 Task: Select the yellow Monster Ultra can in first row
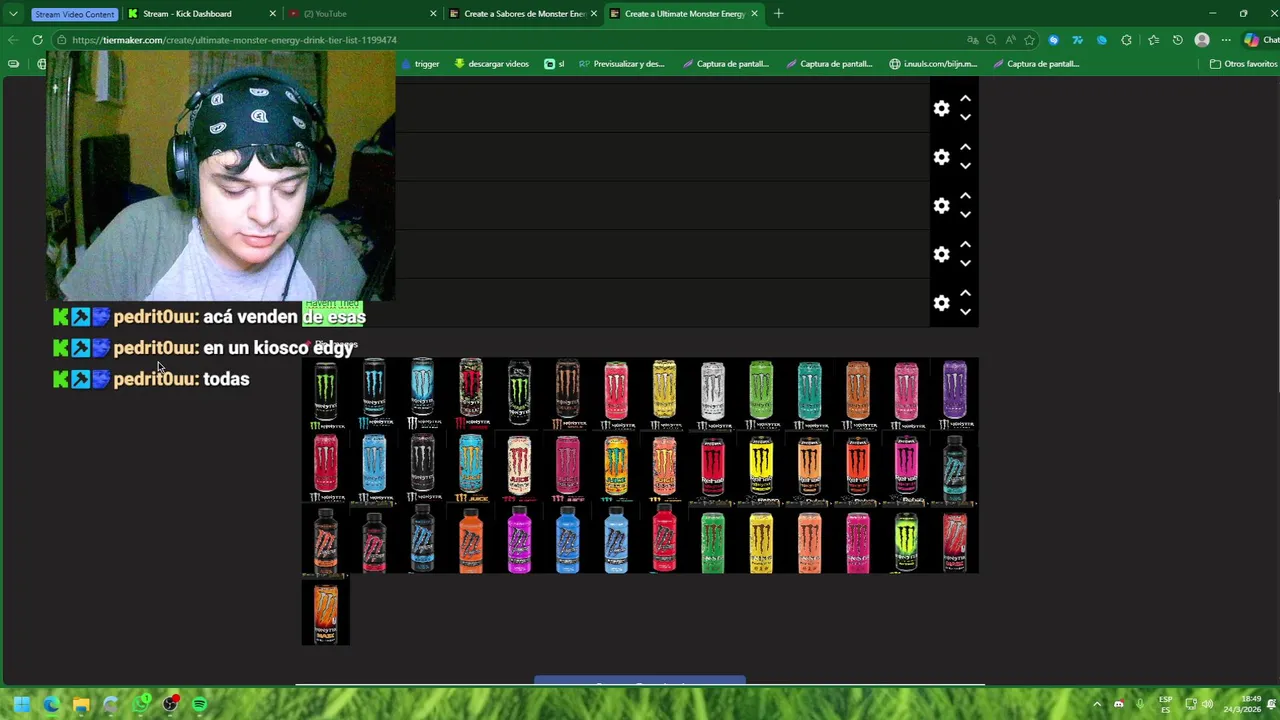pyautogui.click(x=664, y=394)
